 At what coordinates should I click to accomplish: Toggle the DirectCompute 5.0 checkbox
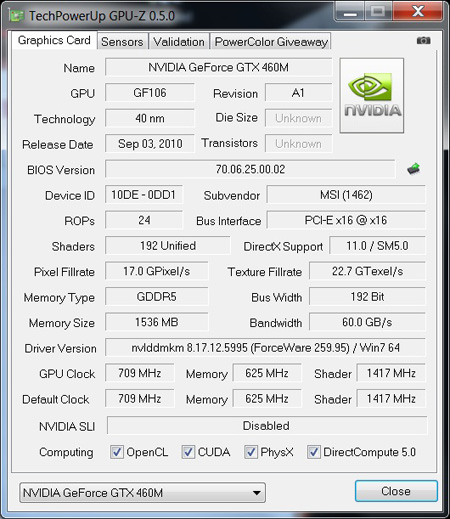[313, 452]
